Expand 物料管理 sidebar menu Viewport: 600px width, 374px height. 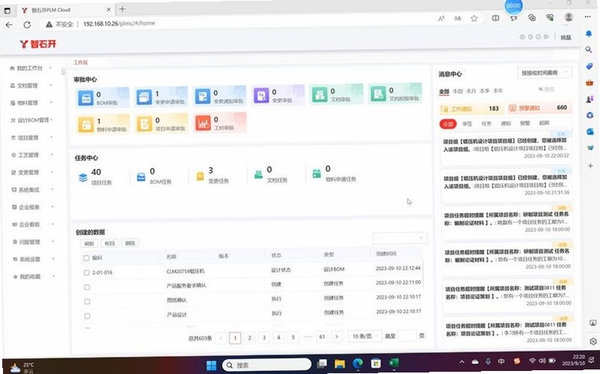(x=31, y=103)
